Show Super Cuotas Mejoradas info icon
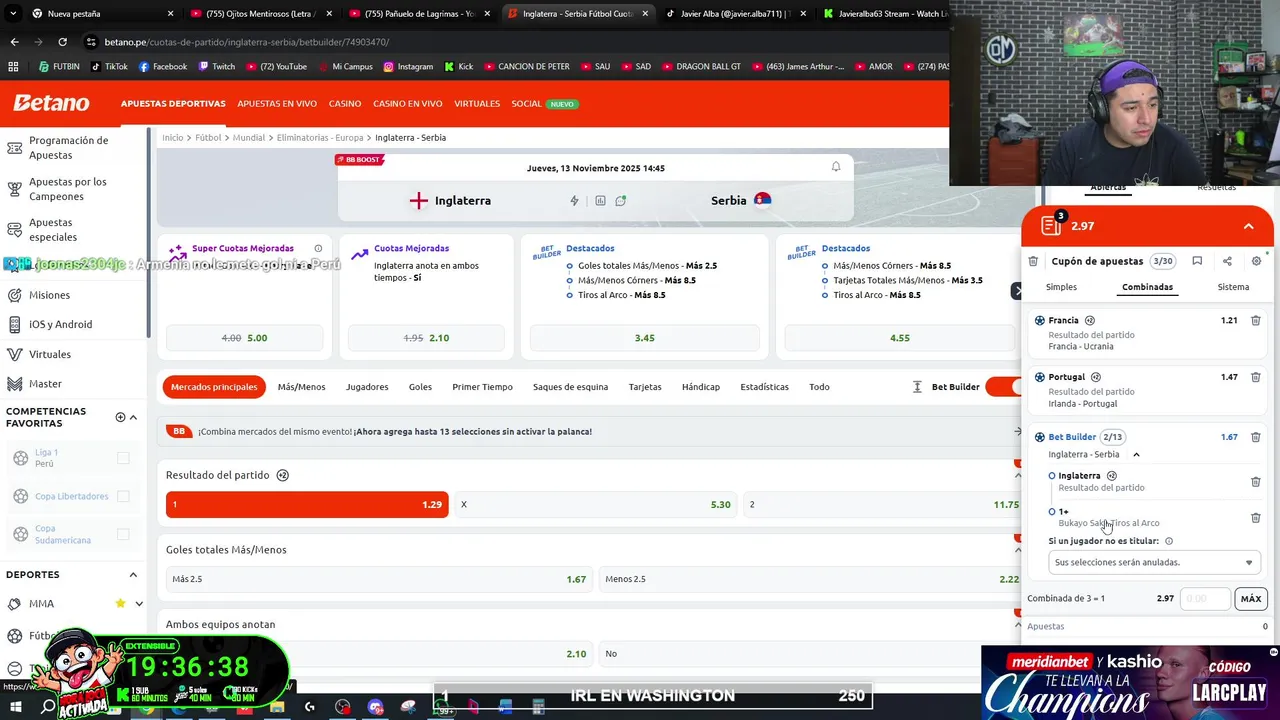 318,248
